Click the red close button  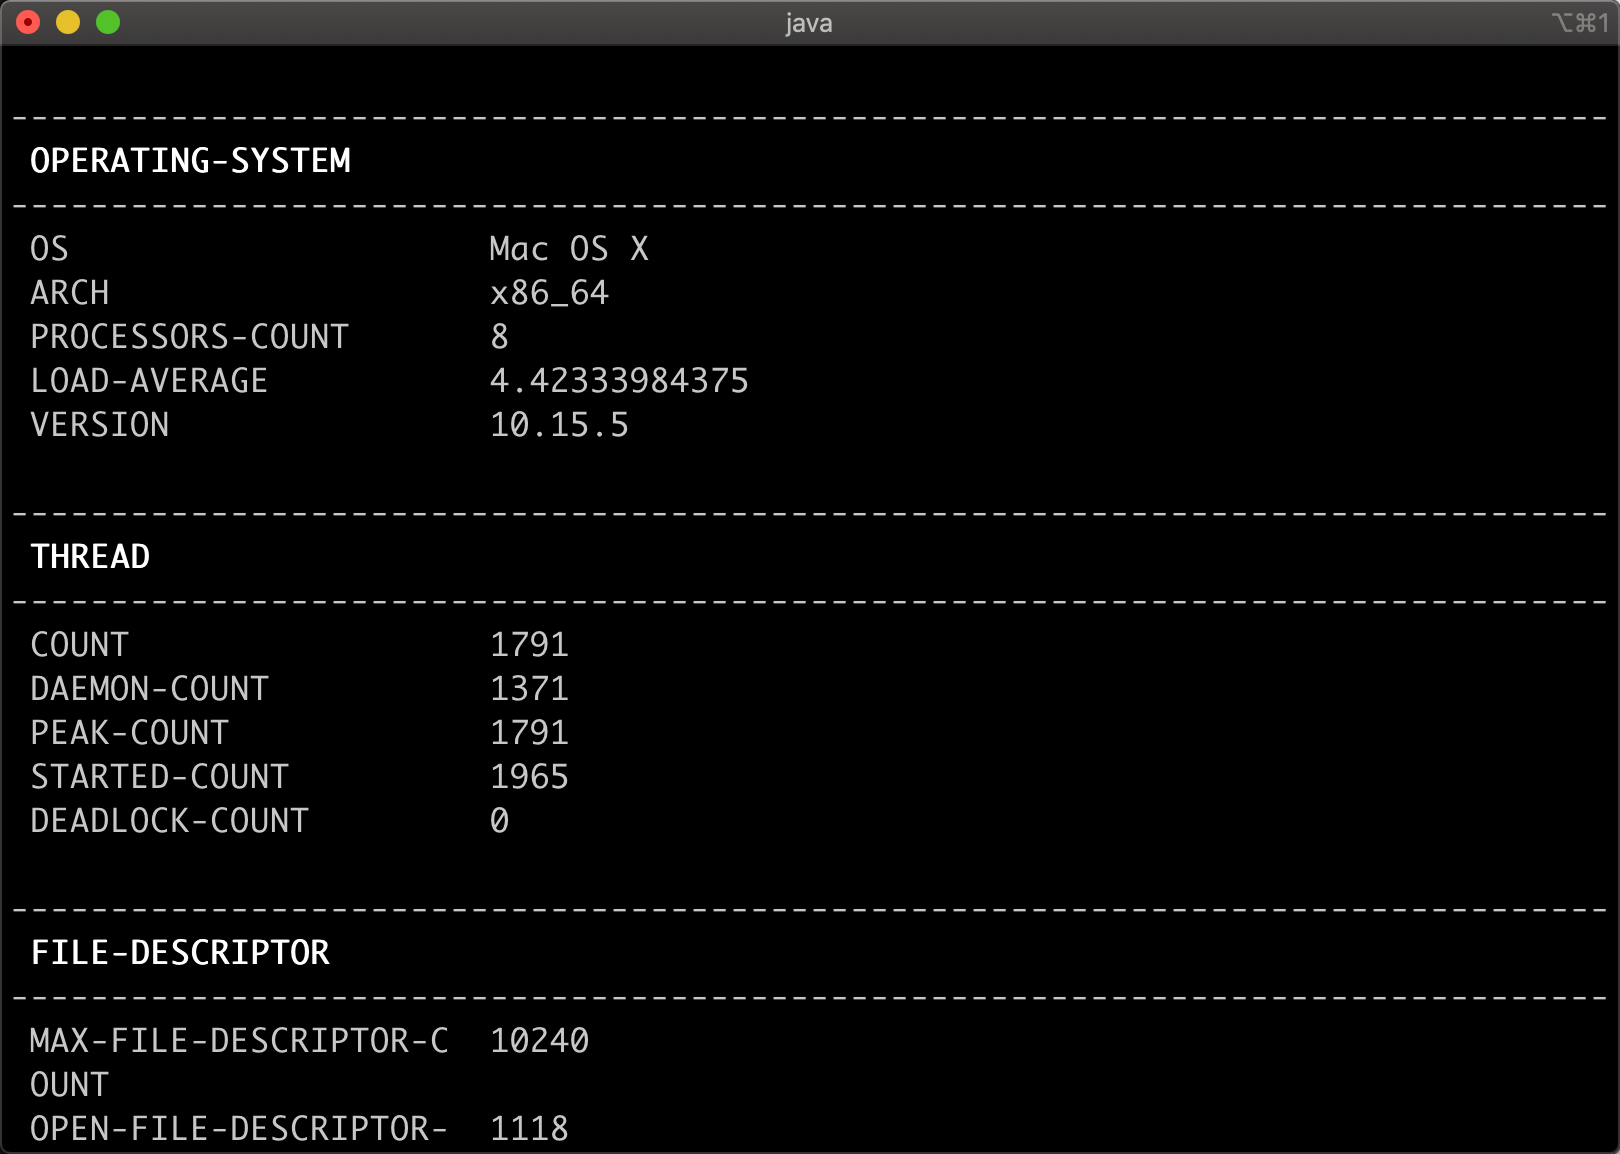29,21
